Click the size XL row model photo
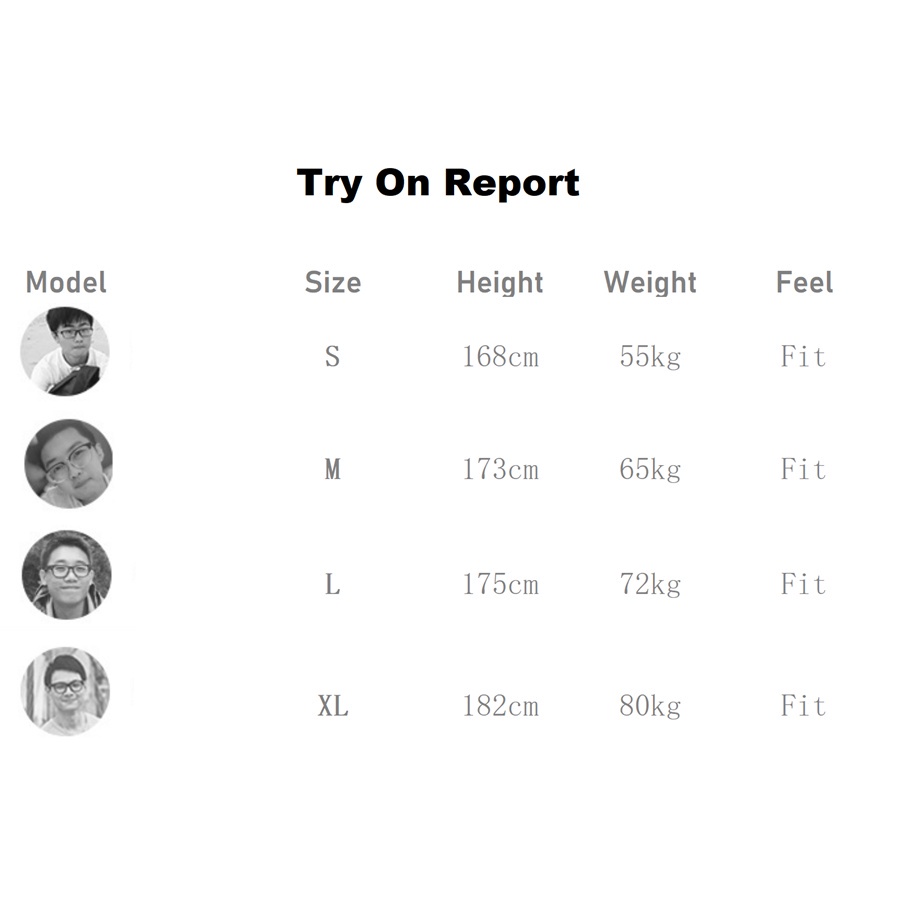 [x=66, y=691]
